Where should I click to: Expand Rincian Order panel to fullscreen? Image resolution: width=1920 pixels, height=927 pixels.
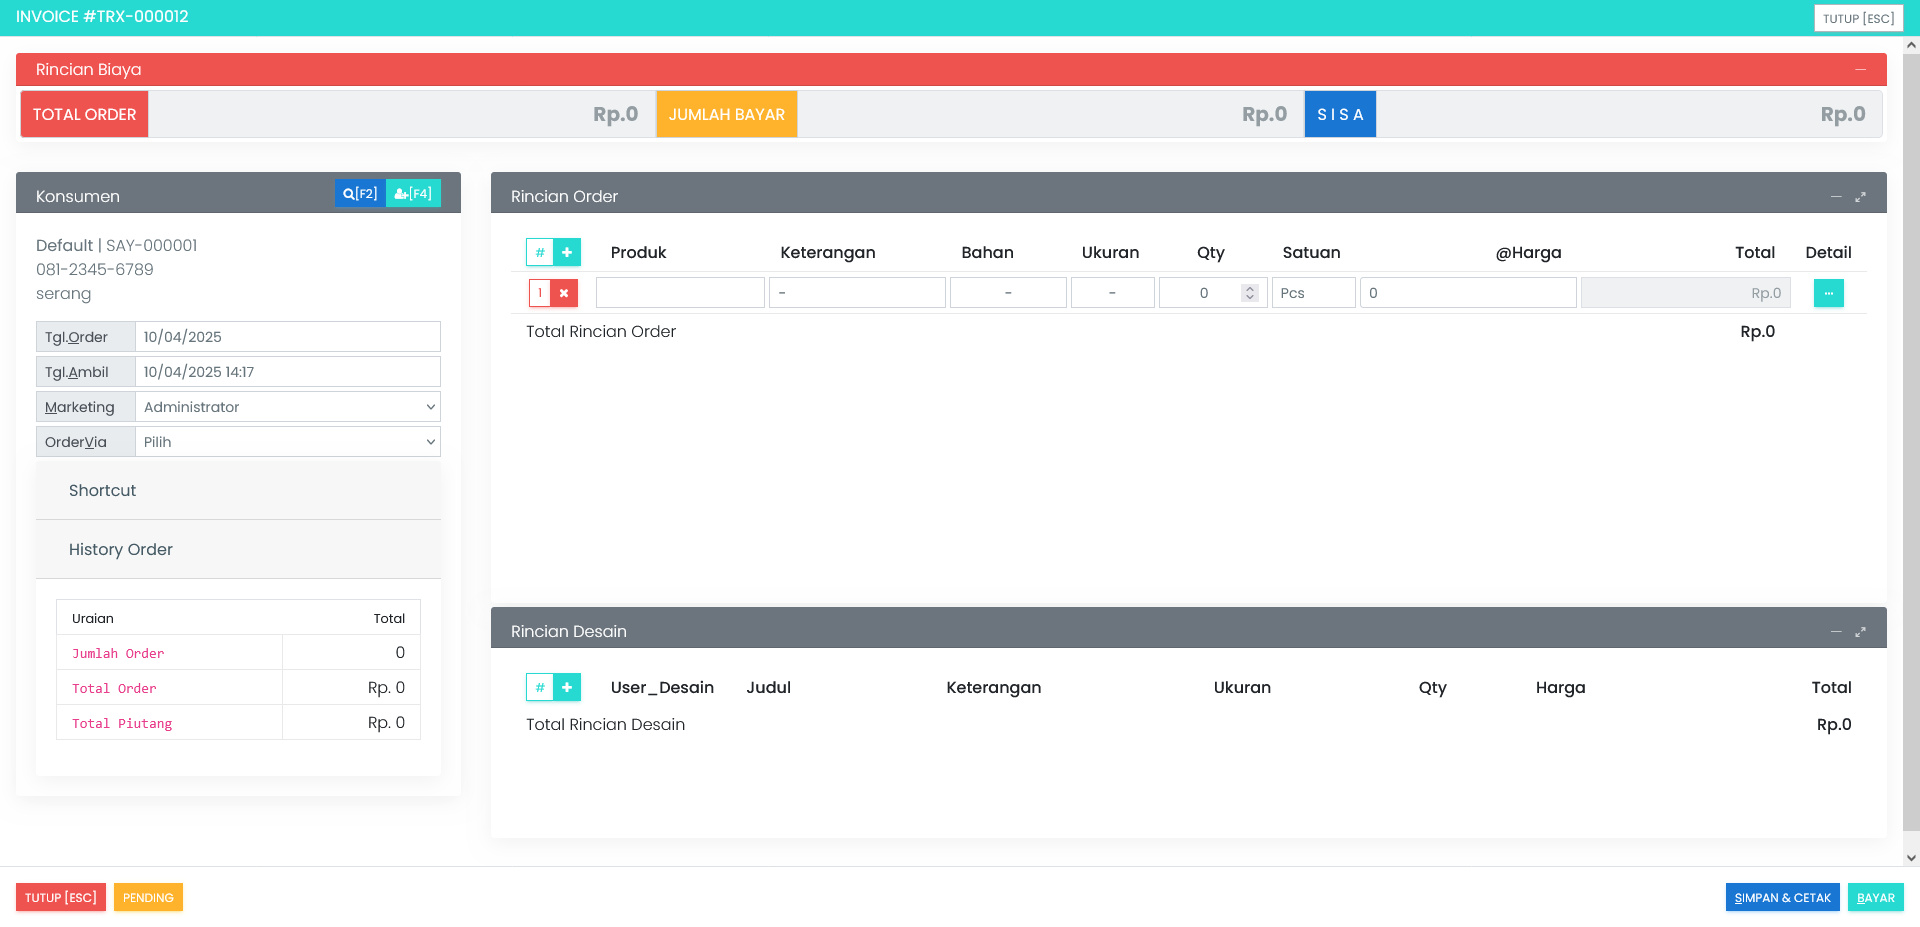(x=1860, y=197)
